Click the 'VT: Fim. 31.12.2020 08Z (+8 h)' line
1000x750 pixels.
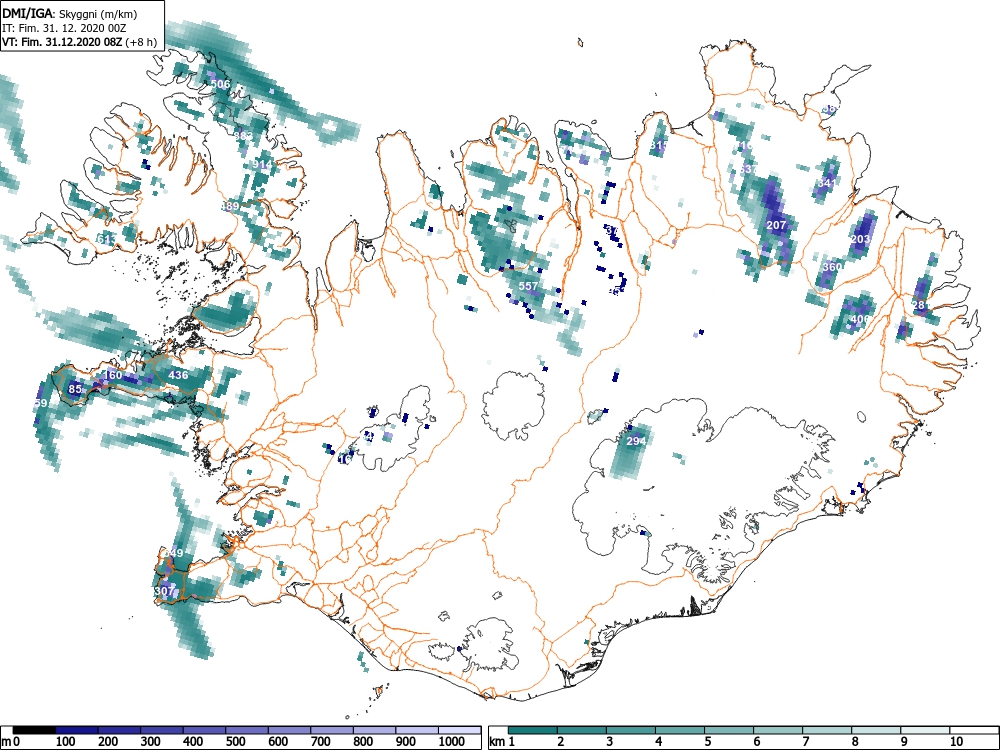click(79, 42)
